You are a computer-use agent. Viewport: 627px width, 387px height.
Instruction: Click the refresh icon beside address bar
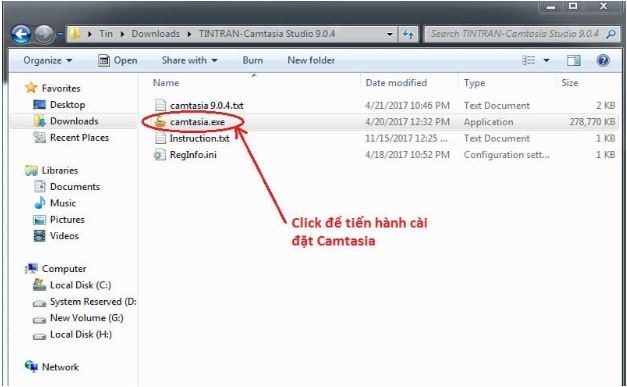pos(408,34)
